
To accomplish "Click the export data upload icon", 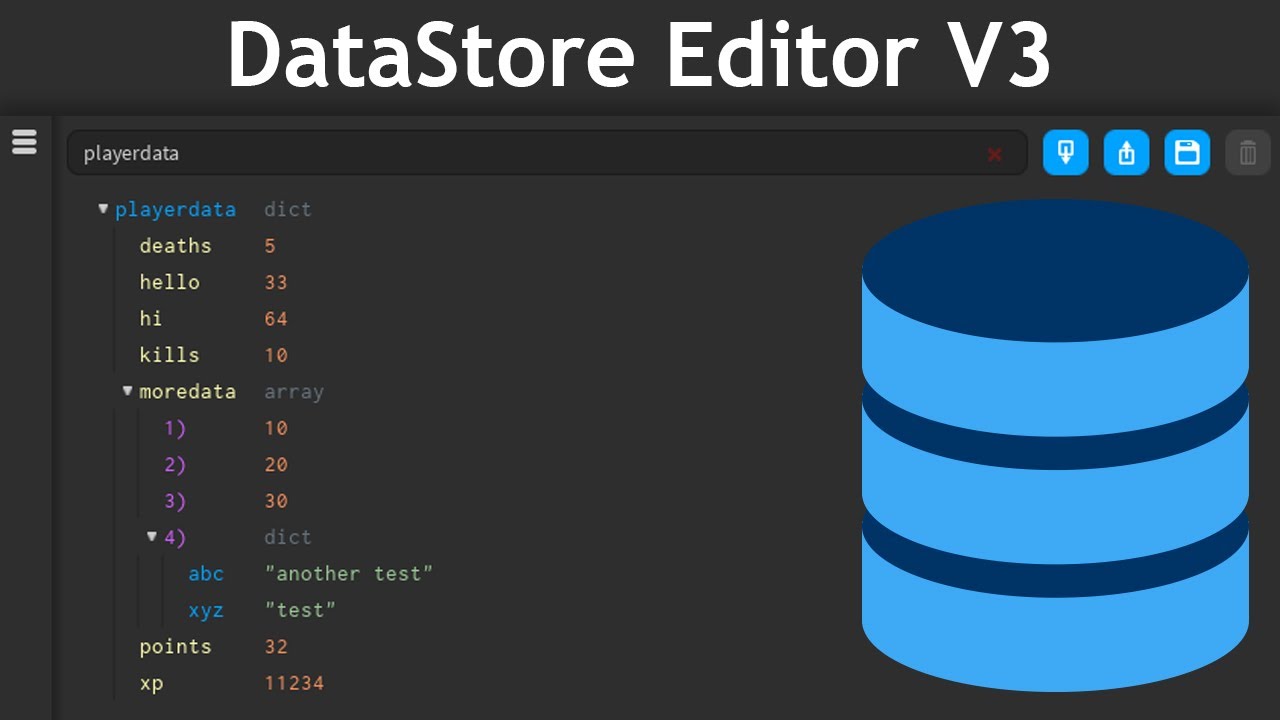I will pos(1126,153).
